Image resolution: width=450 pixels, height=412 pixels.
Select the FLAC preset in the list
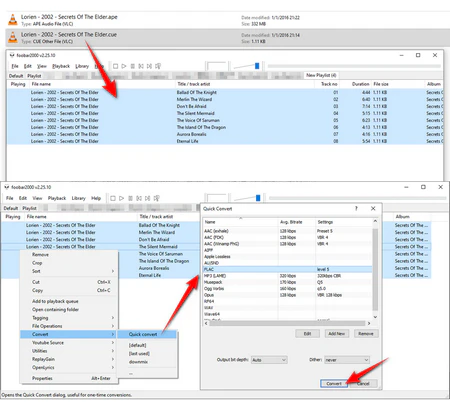pos(288,269)
